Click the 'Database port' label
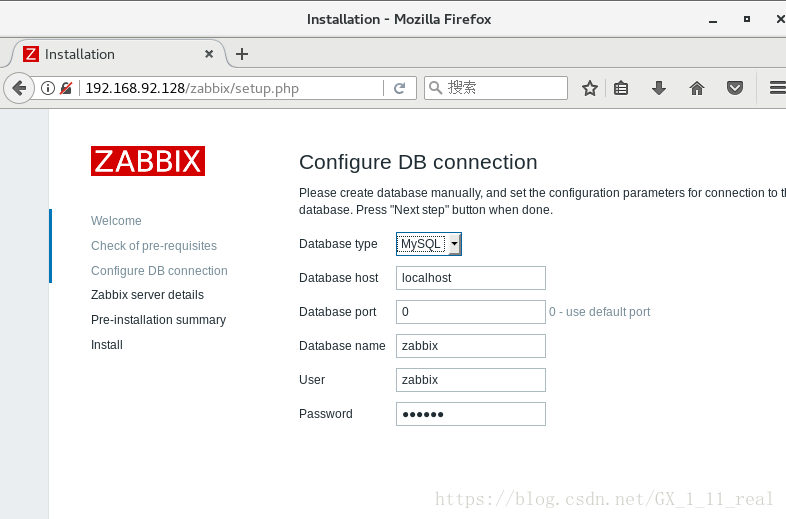This screenshot has height=519, width=786. coord(338,312)
